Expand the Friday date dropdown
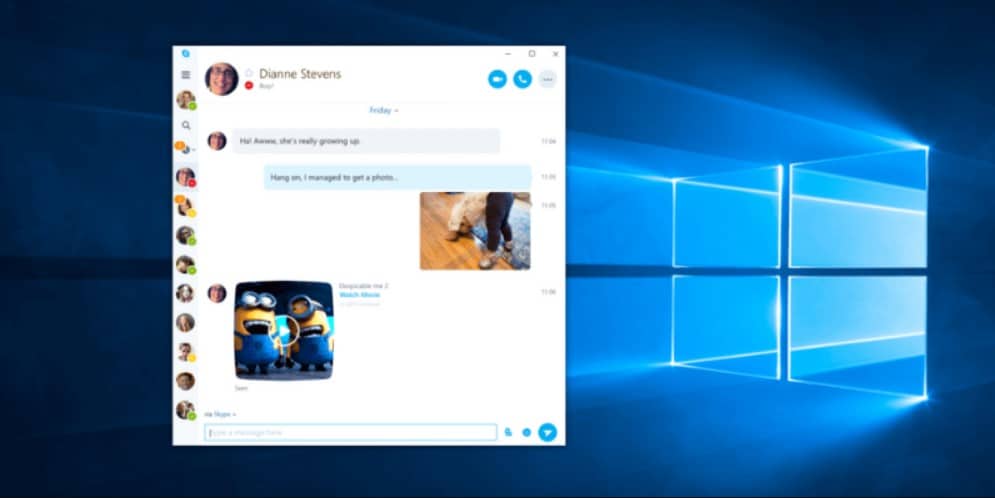The height and width of the screenshot is (498, 995). point(383,110)
